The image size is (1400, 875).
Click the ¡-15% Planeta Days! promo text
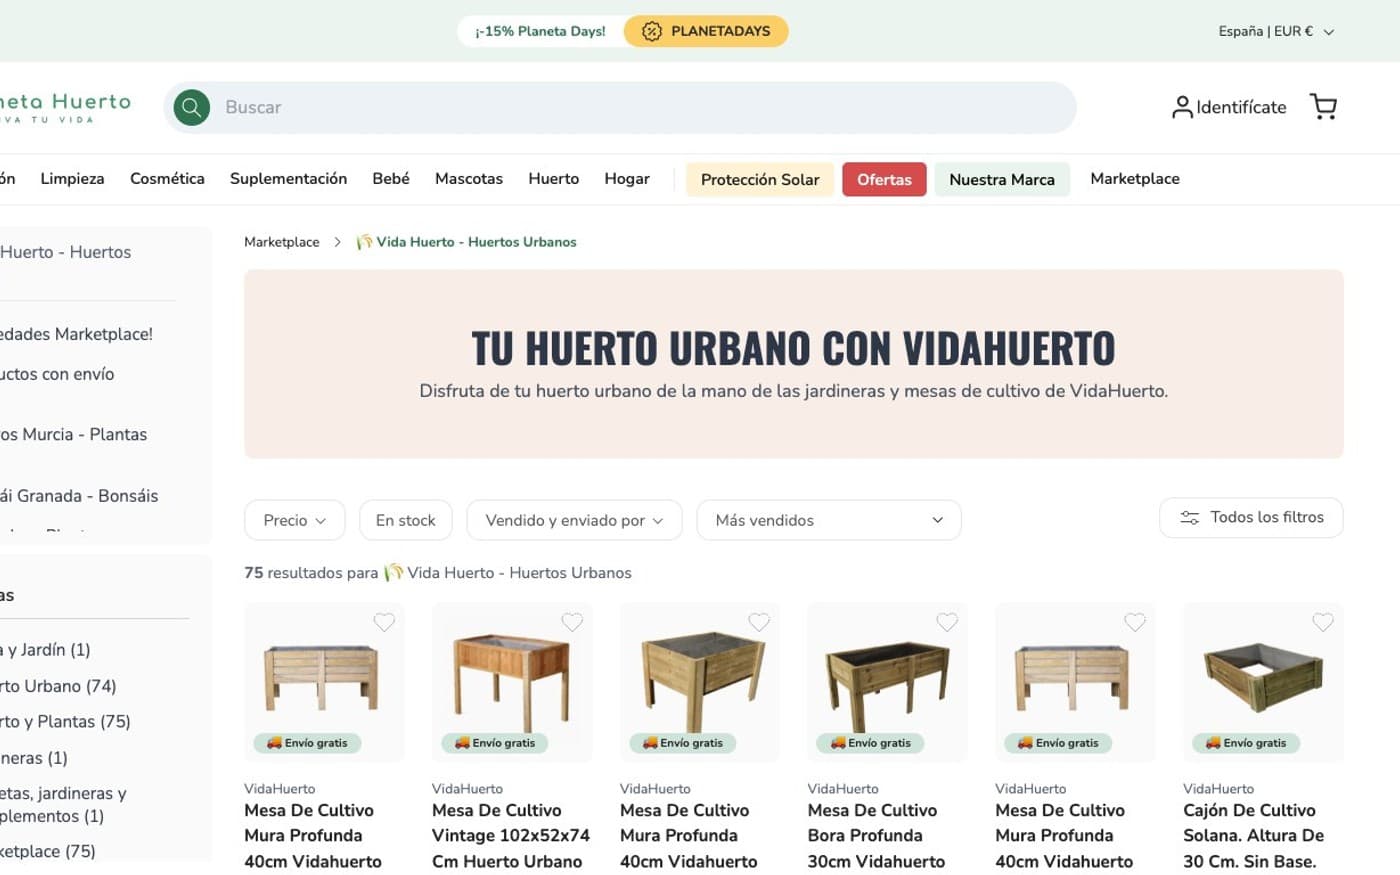tap(540, 31)
